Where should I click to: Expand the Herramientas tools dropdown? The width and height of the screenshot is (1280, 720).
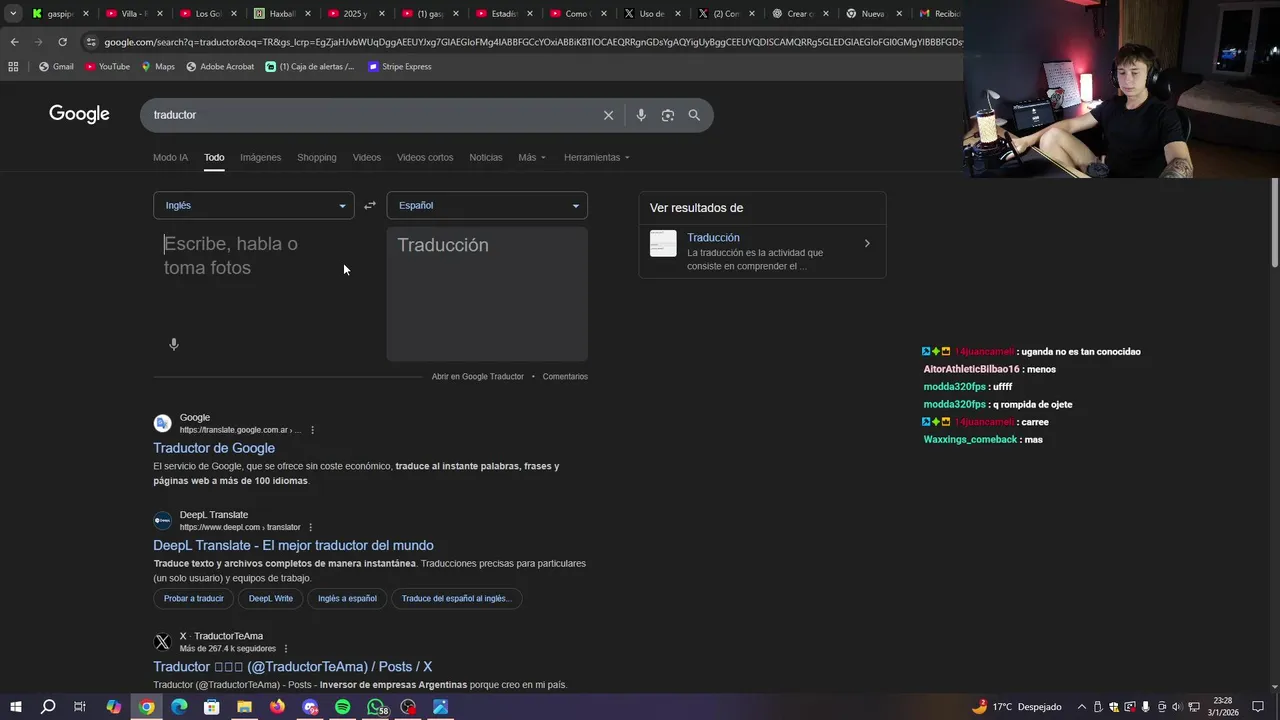pyautogui.click(x=597, y=157)
